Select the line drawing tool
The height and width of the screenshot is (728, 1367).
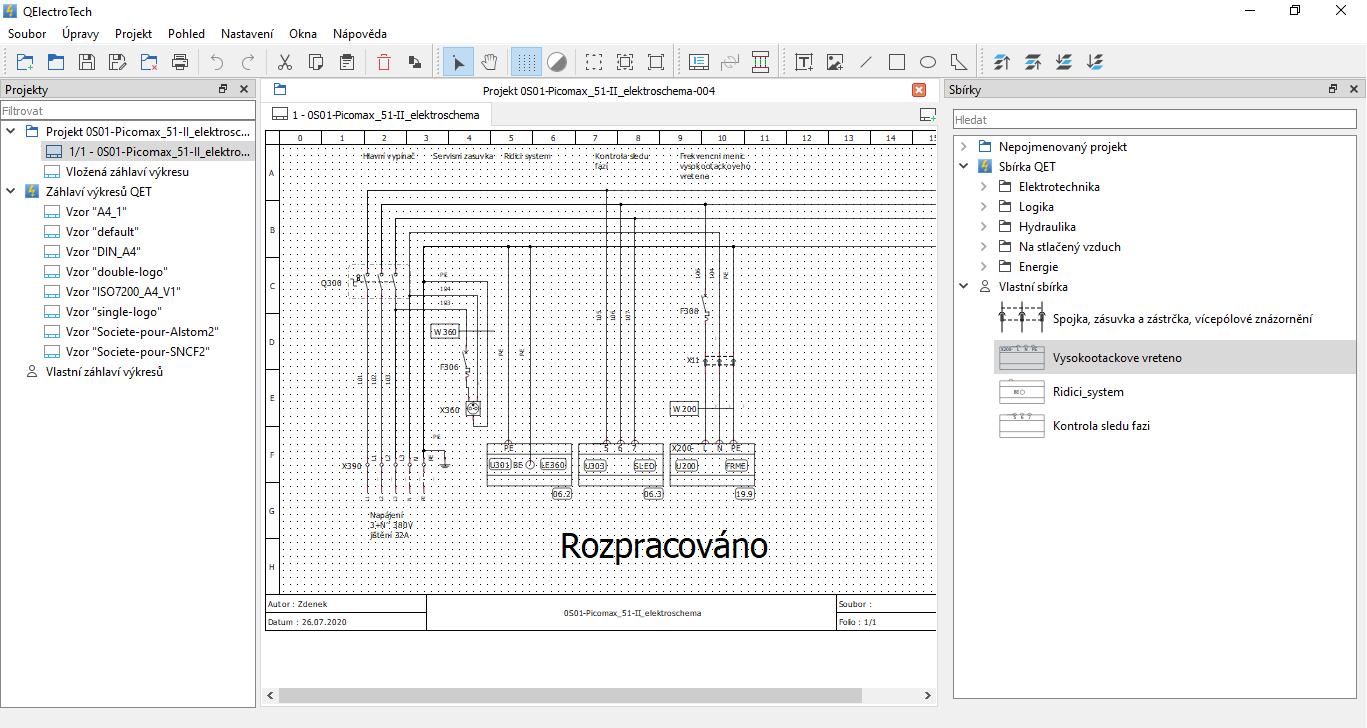866,62
